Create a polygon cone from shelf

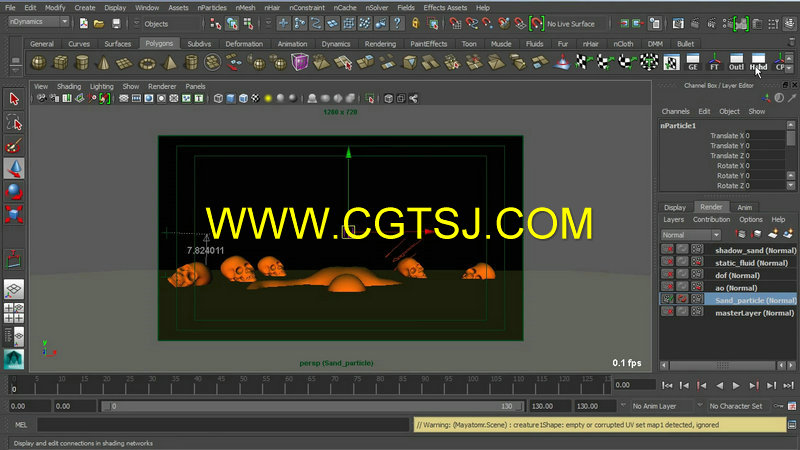pyautogui.click(x=104, y=63)
